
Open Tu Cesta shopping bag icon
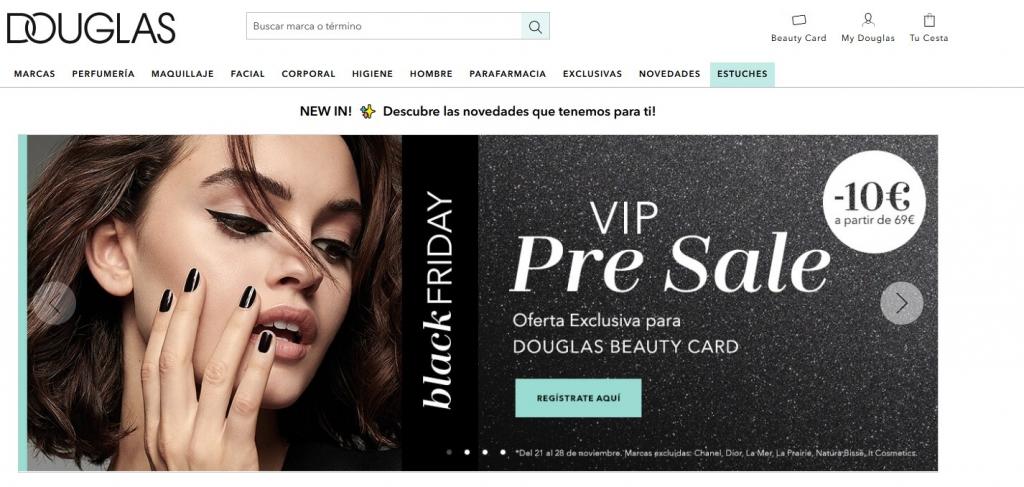click(x=929, y=20)
